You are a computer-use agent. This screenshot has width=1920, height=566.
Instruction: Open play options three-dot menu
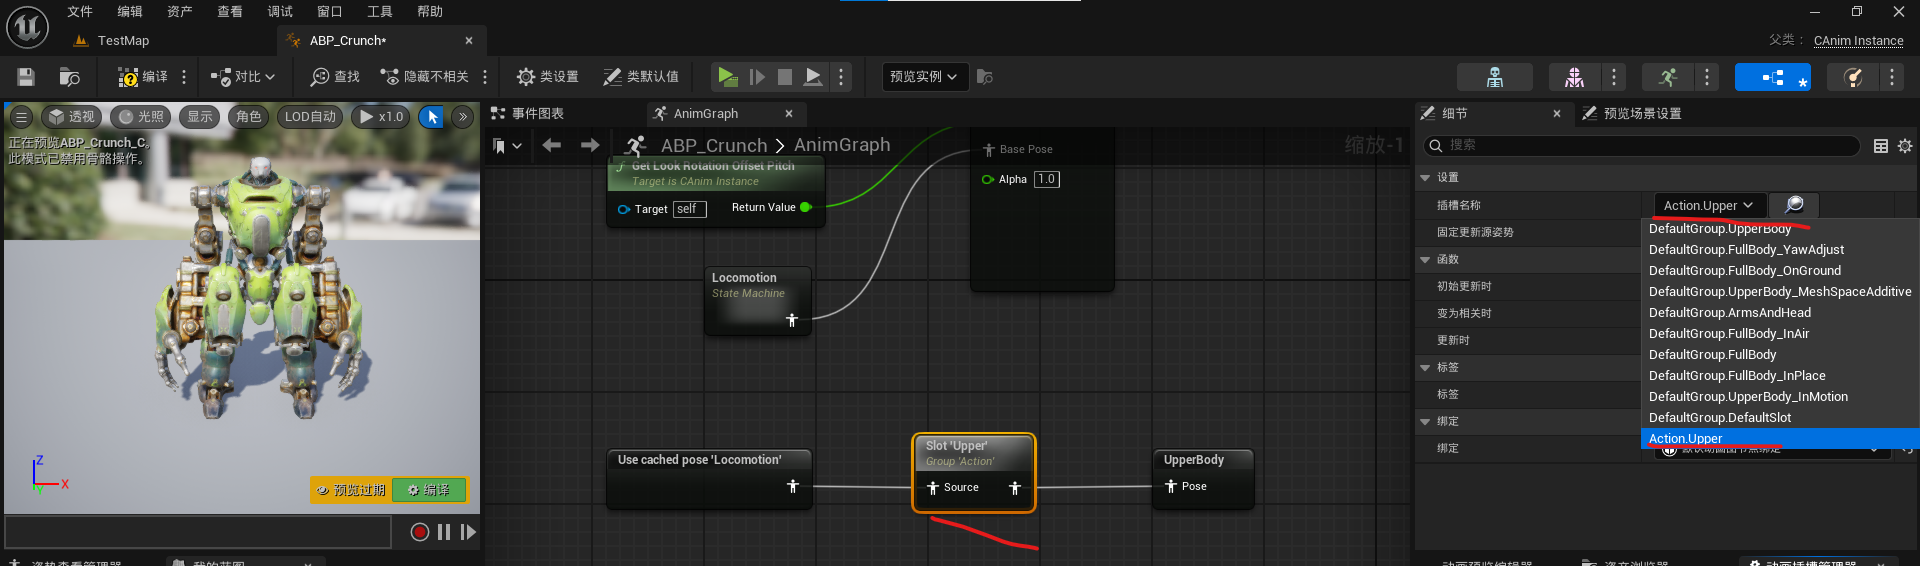tap(841, 77)
